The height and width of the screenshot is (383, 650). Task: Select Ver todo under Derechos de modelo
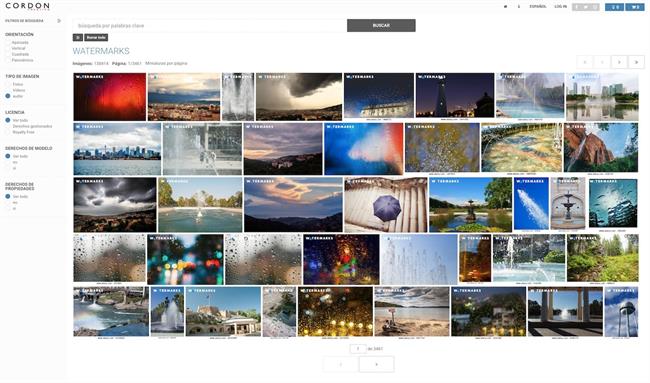click(8, 156)
